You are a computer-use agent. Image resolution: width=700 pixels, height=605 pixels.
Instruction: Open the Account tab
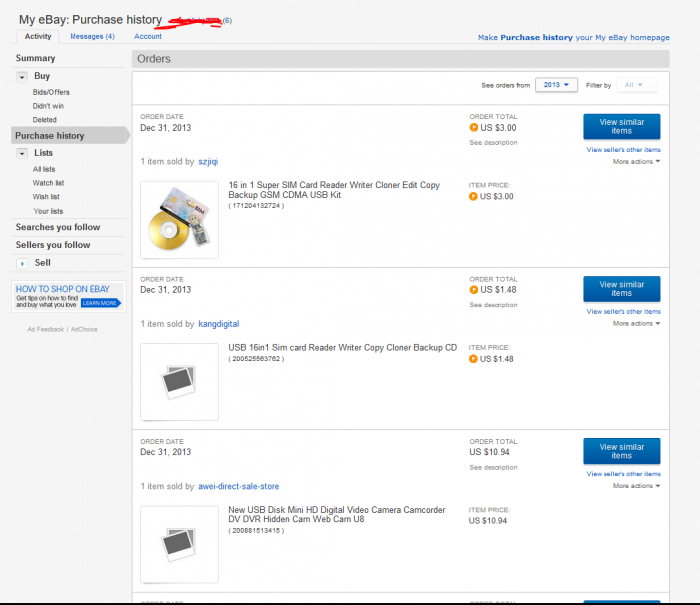pos(148,36)
